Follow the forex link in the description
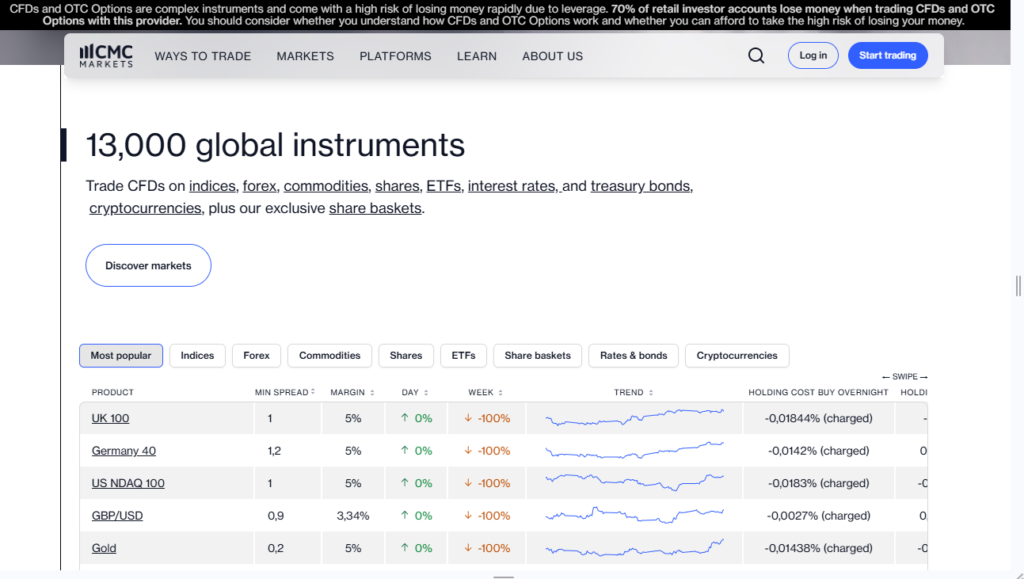The image size is (1024, 579). 260,186
